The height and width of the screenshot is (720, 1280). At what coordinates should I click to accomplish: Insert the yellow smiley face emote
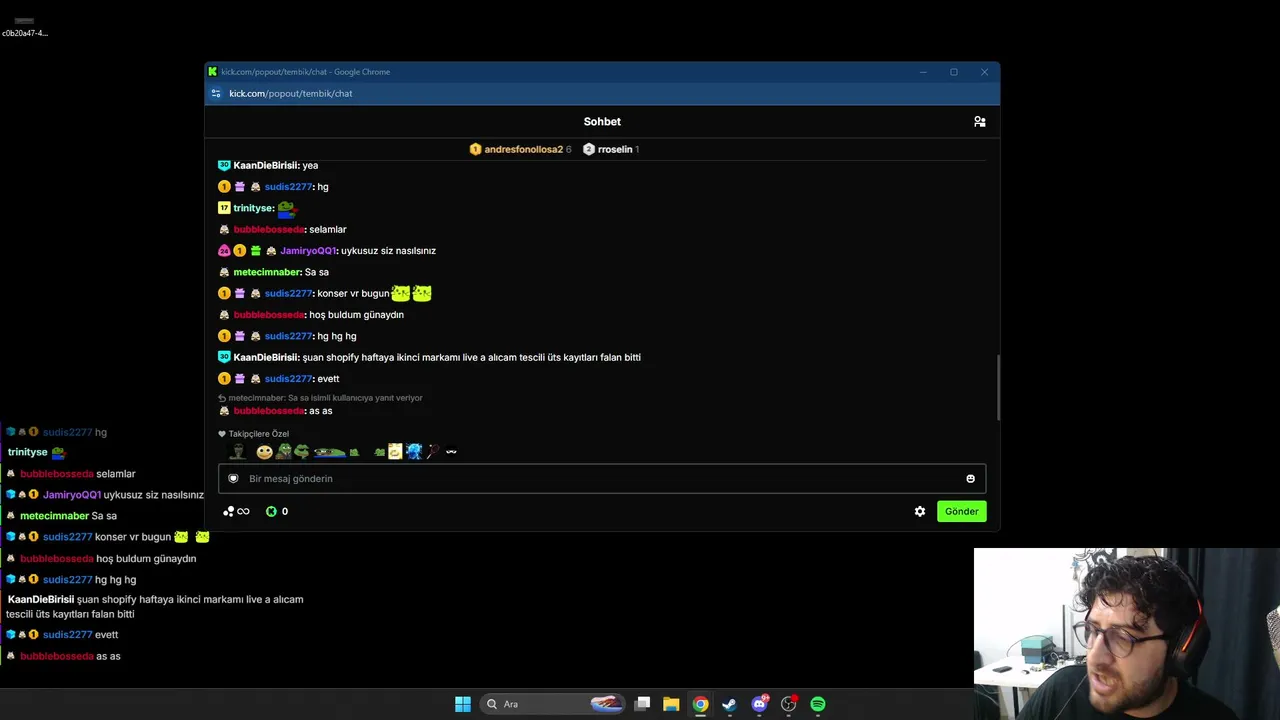point(264,452)
